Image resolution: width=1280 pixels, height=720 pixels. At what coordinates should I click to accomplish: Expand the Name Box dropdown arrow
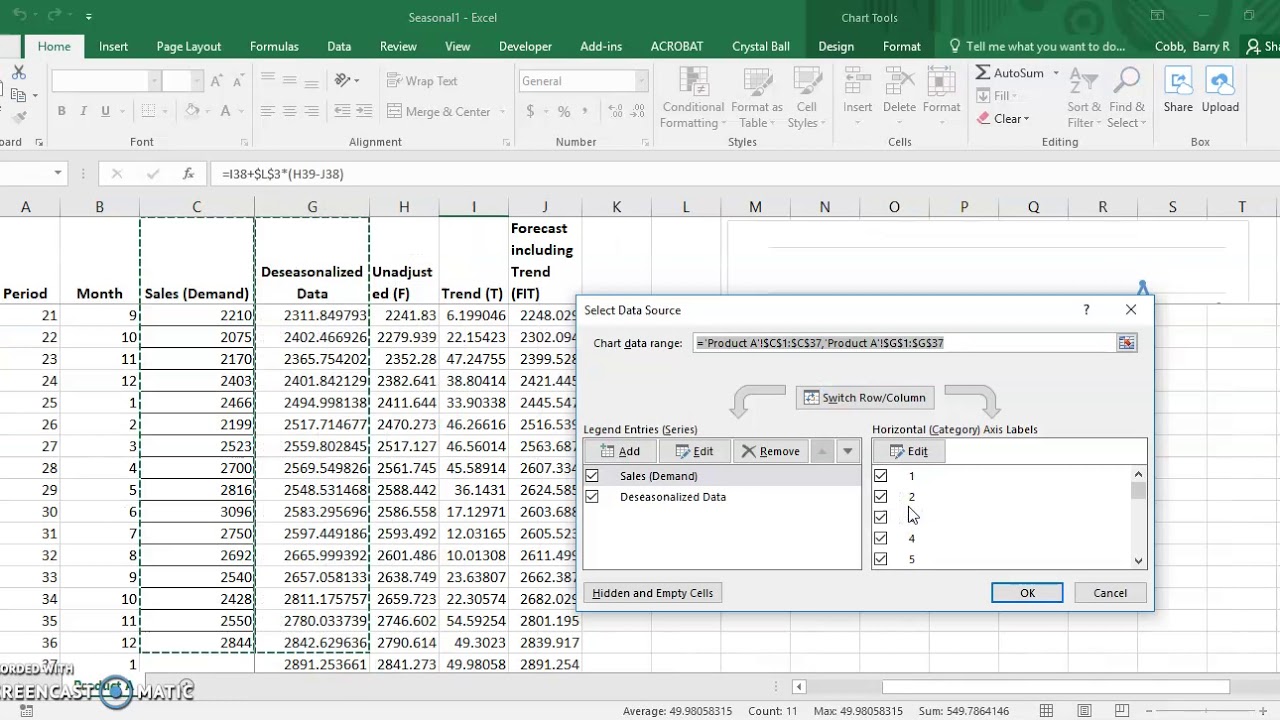(x=57, y=174)
